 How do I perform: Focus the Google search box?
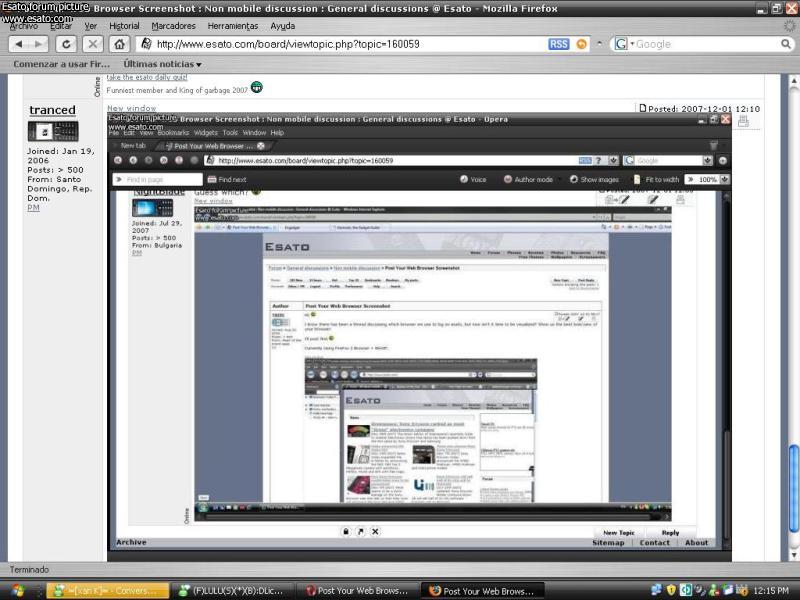(707, 44)
